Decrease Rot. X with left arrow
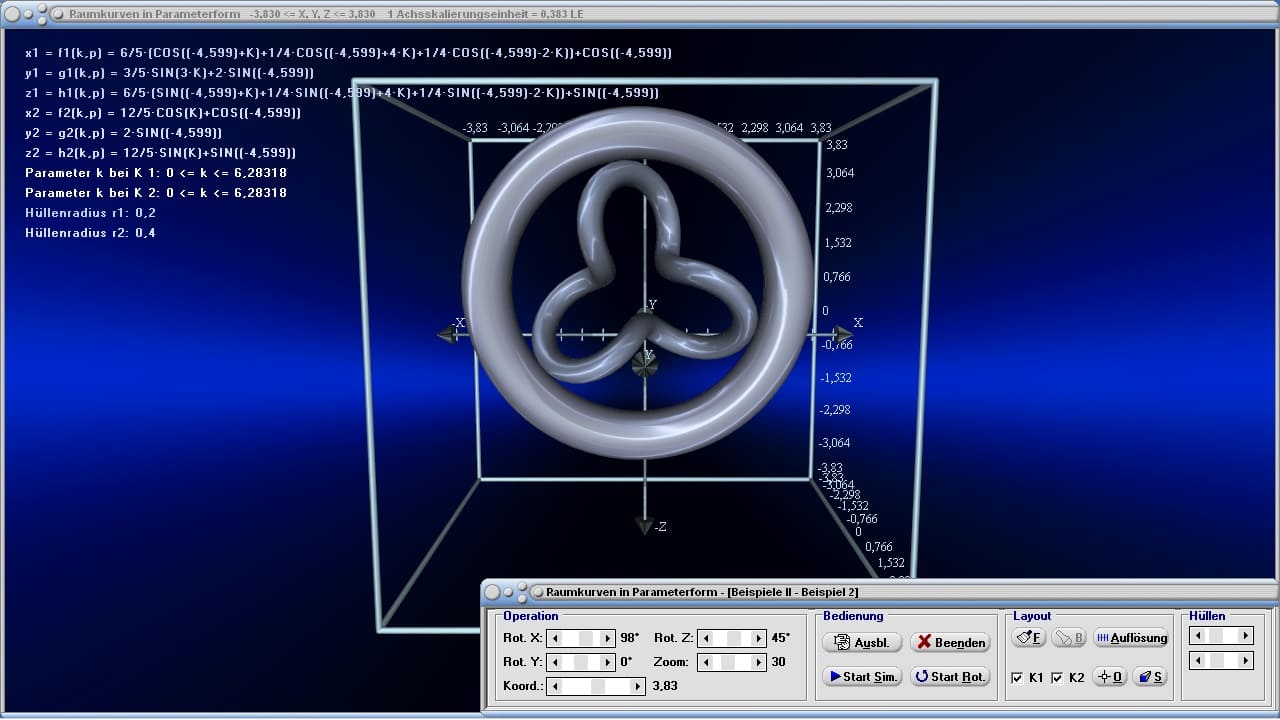1280x720 pixels. click(x=555, y=637)
